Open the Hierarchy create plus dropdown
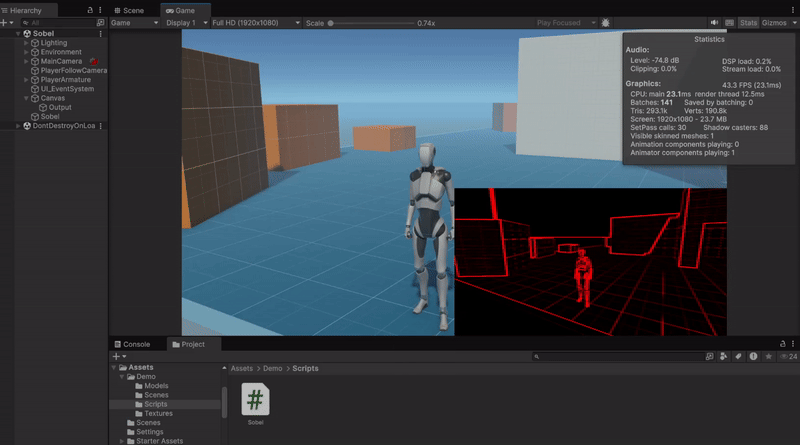 click(7, 22)
